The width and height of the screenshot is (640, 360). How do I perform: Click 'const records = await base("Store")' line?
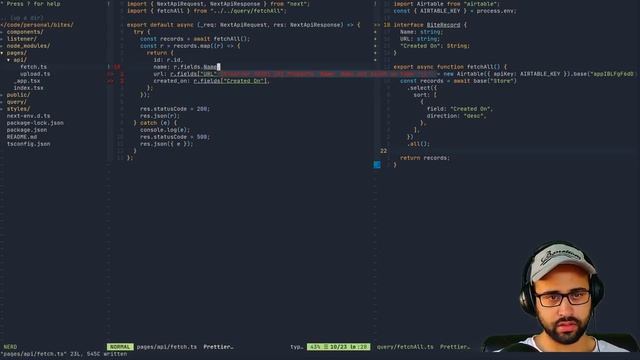[458, 81]
